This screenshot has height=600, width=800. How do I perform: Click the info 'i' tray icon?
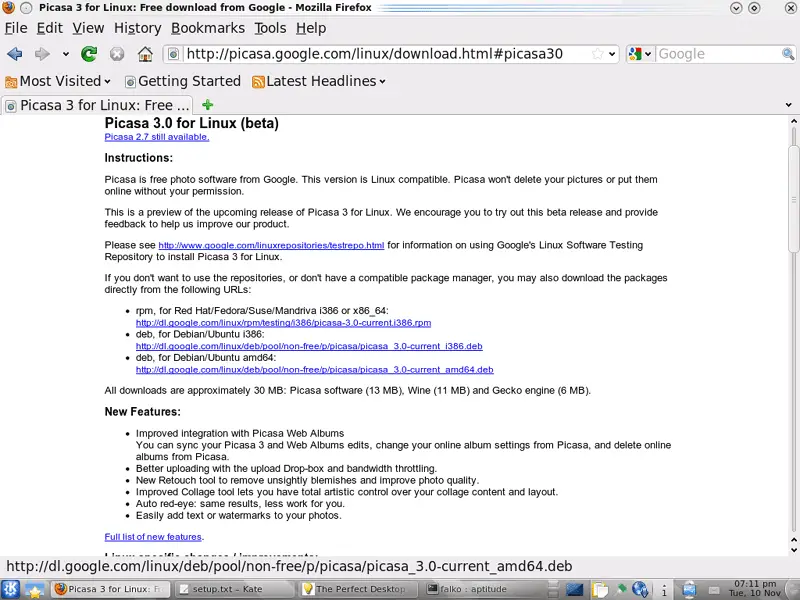pos(664,590)
